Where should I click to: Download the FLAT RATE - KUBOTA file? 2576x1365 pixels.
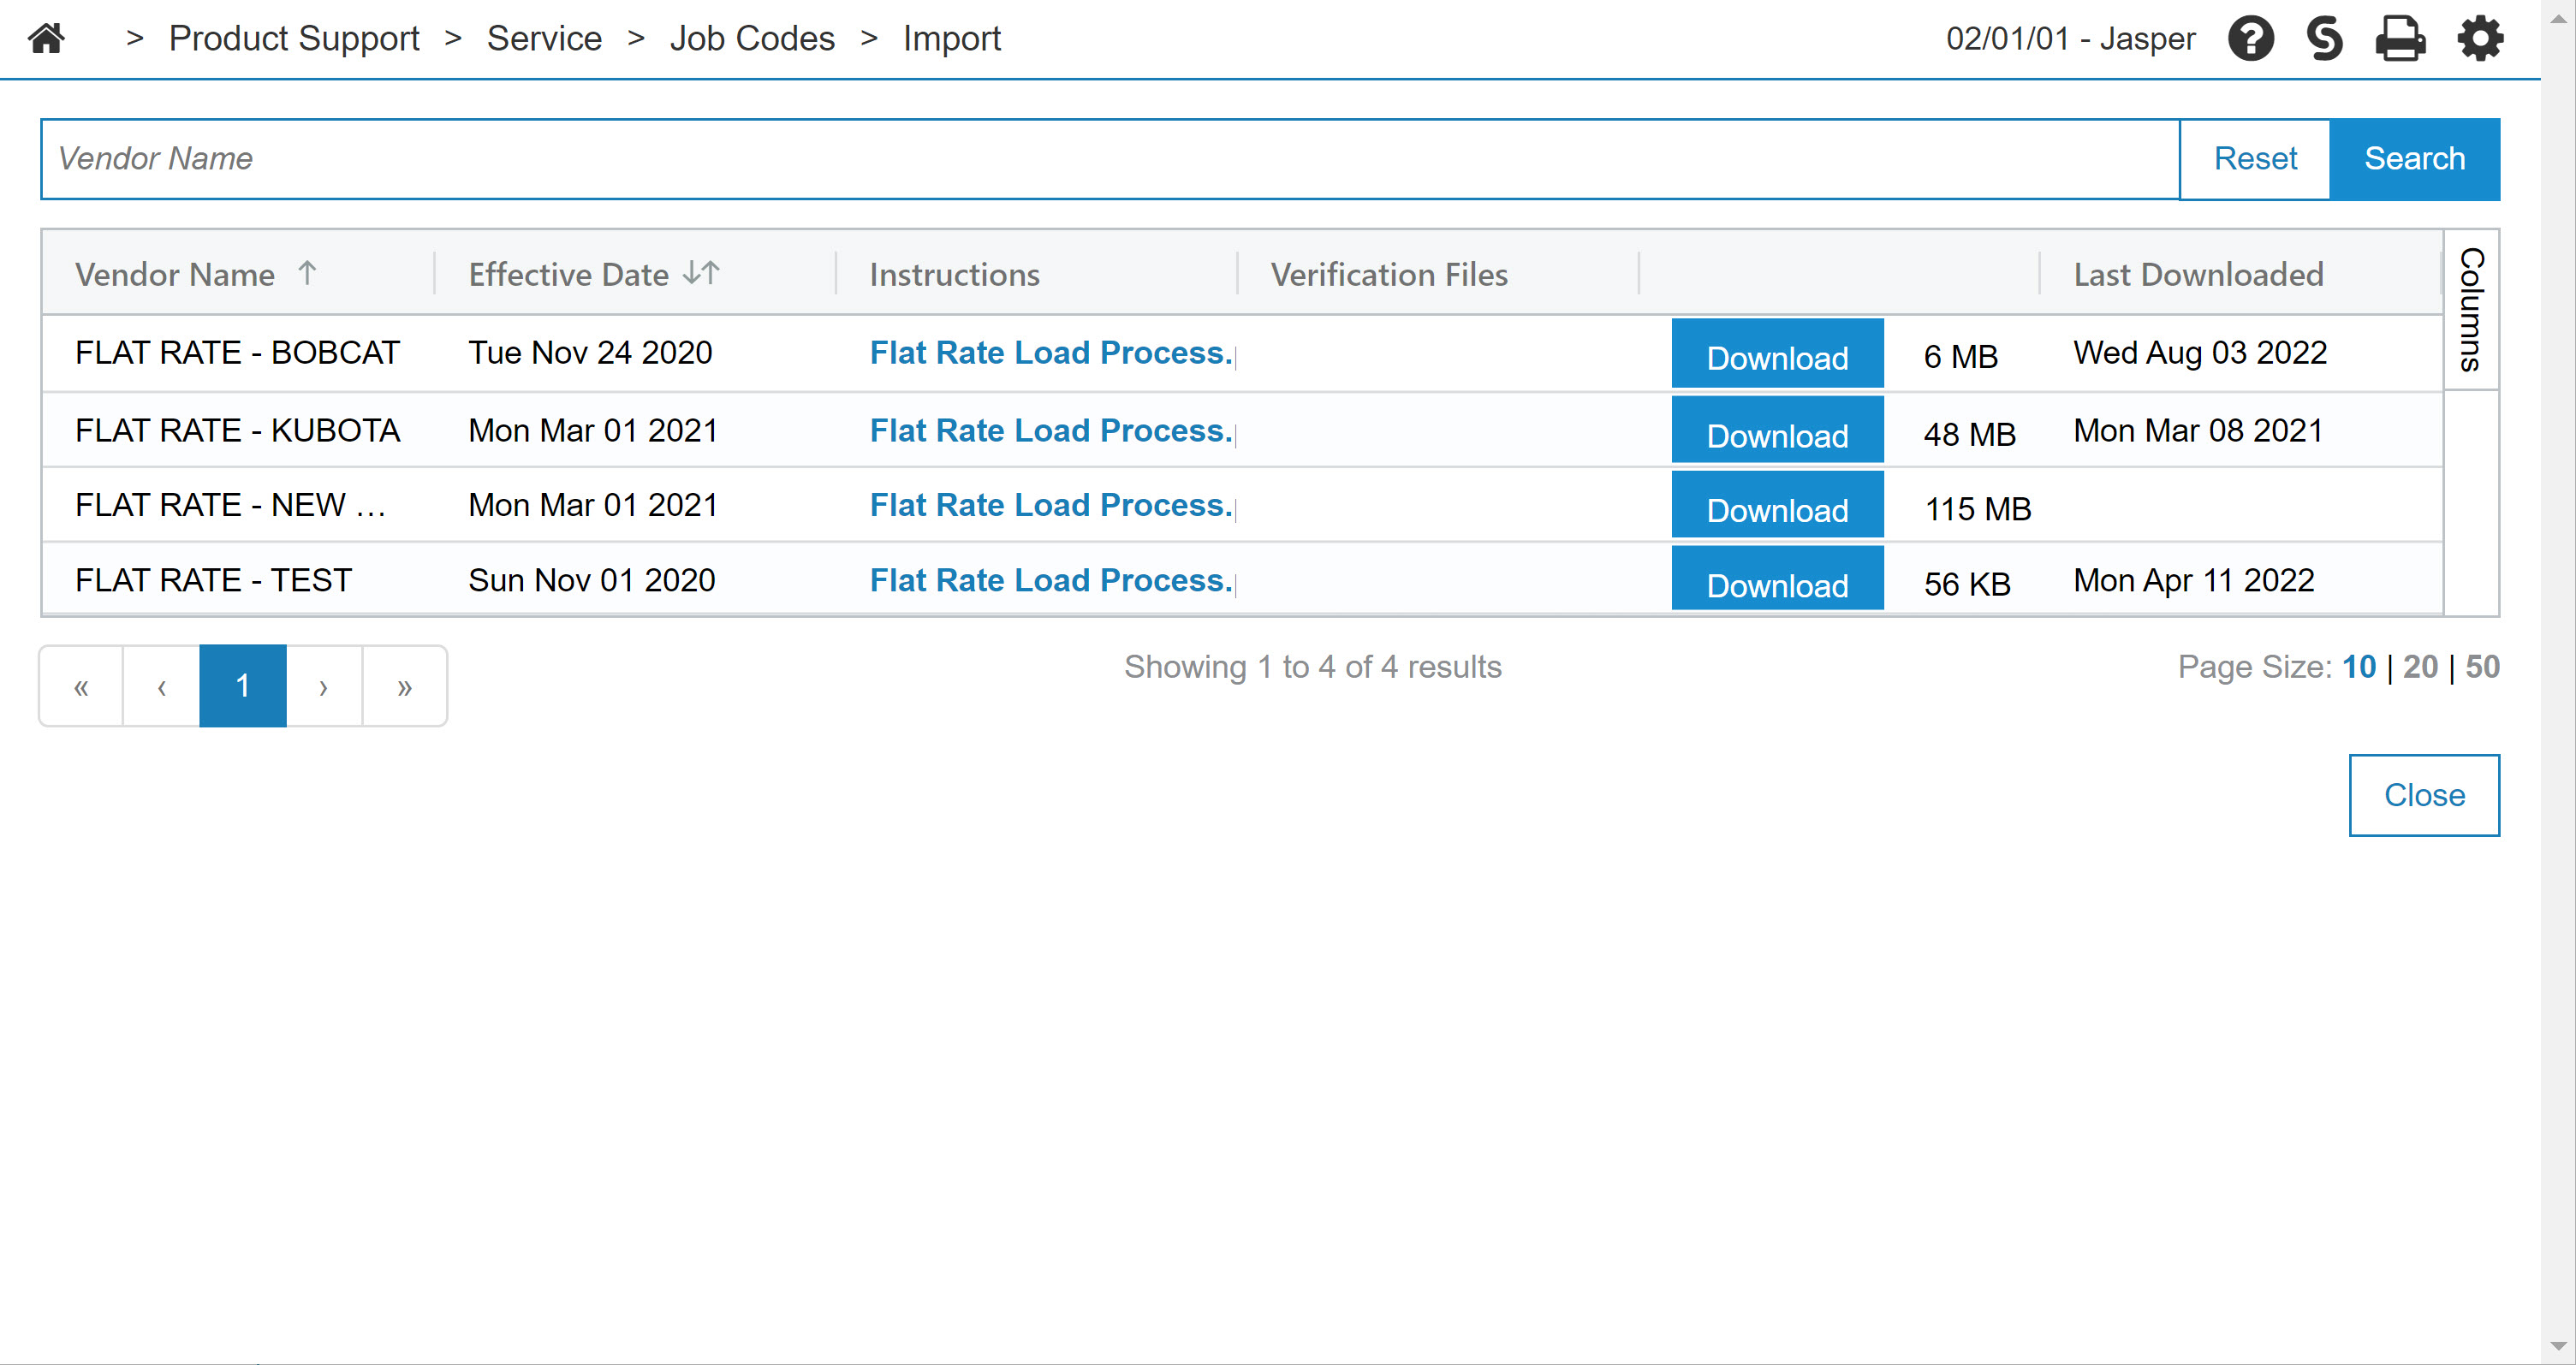1777,430
